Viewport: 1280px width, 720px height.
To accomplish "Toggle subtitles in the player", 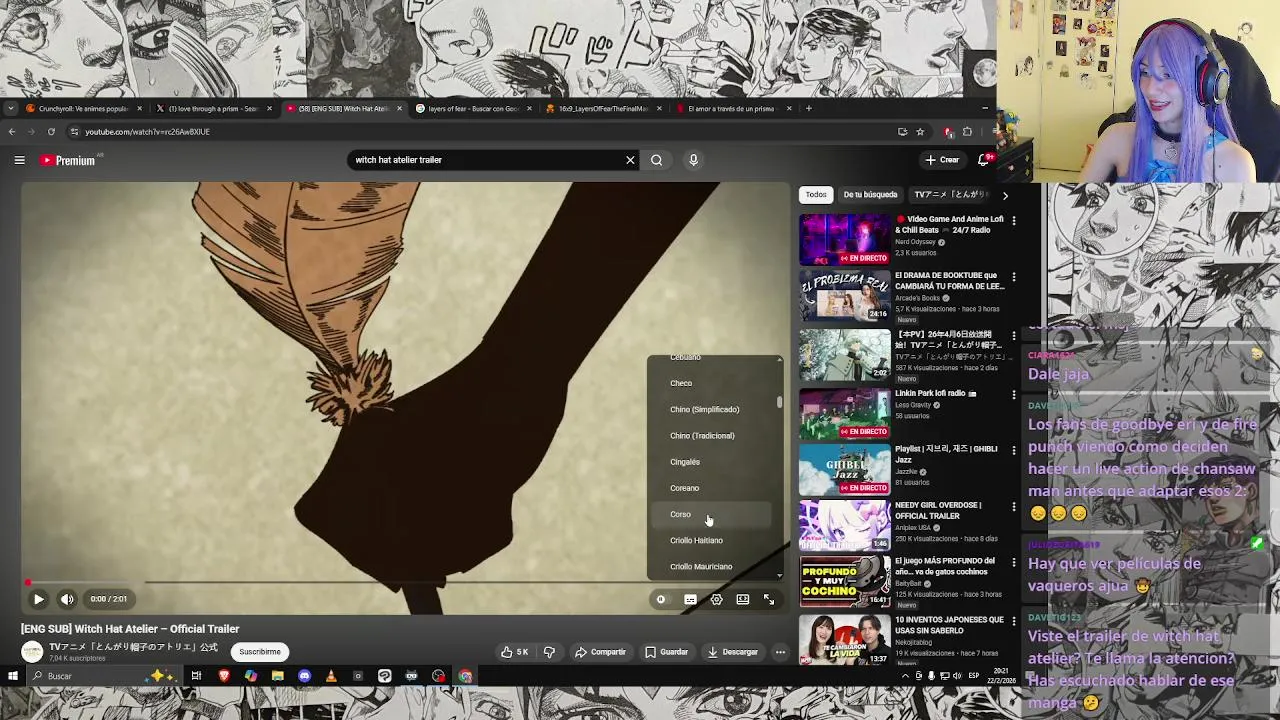I will pos(690,600).
